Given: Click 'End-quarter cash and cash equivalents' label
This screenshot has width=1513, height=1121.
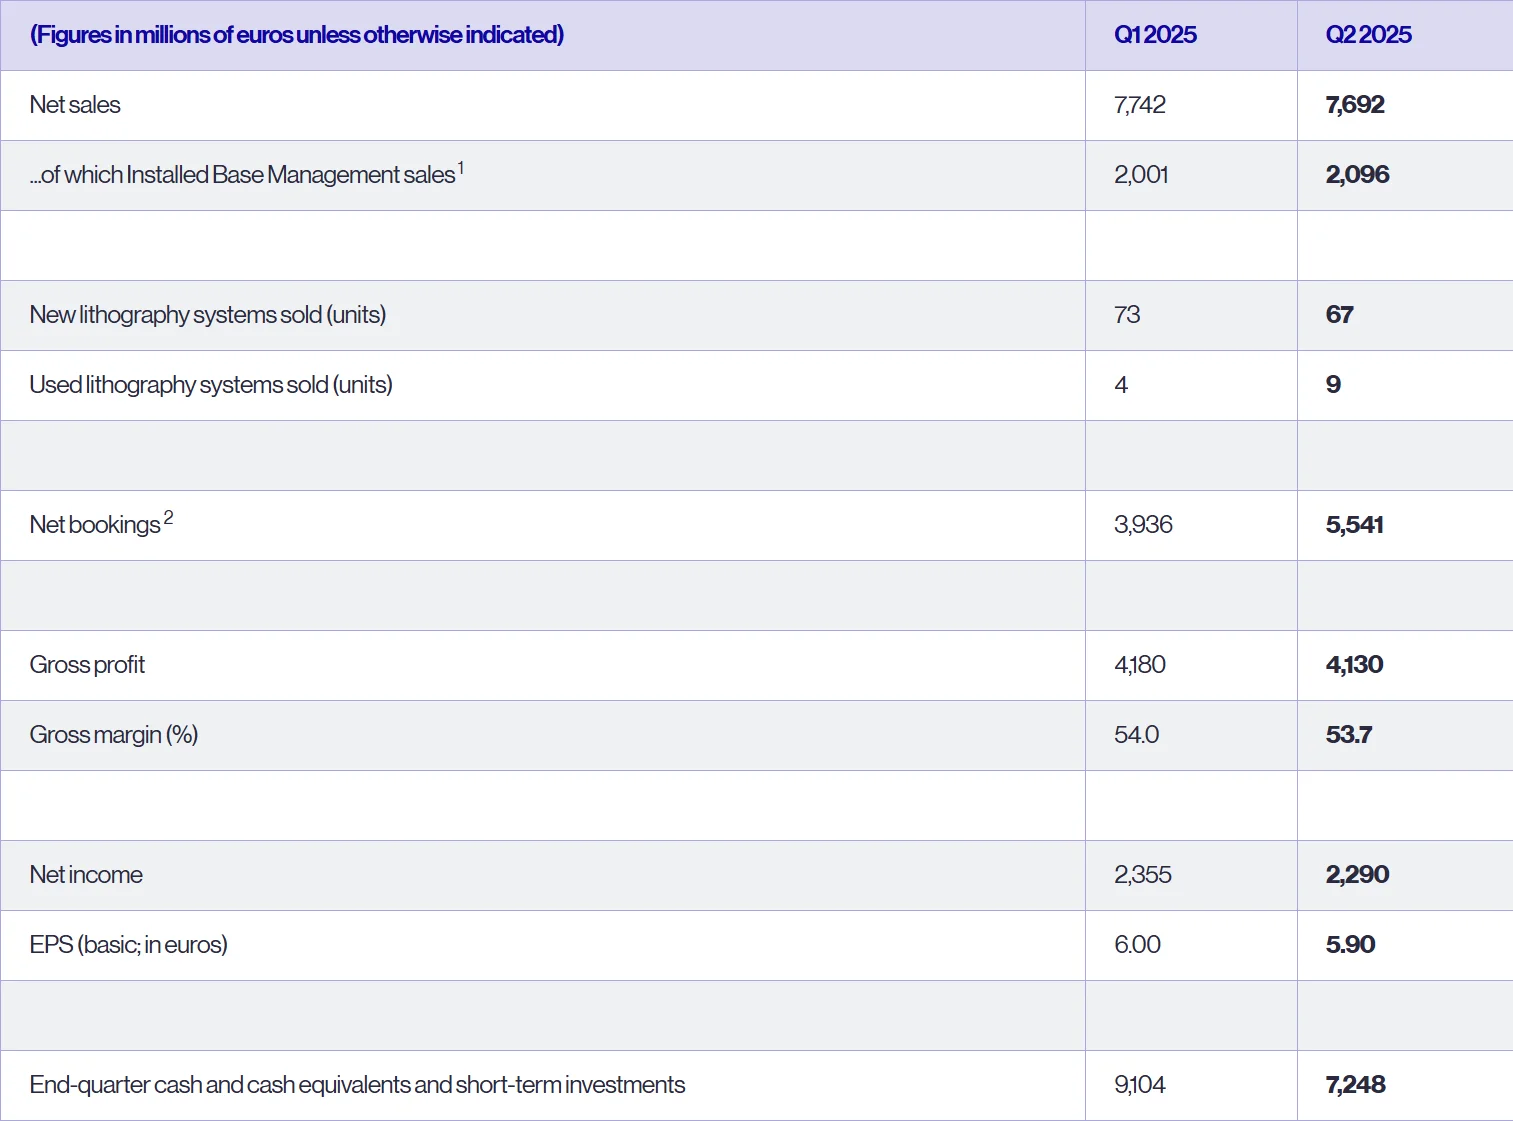Looking at the screenshot, I should click(357, 1085).
